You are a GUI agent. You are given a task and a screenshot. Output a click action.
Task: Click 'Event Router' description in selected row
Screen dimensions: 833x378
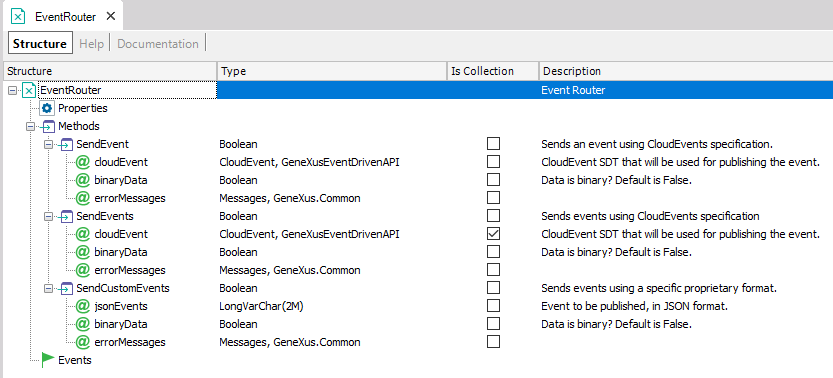(x=573, y=90)
